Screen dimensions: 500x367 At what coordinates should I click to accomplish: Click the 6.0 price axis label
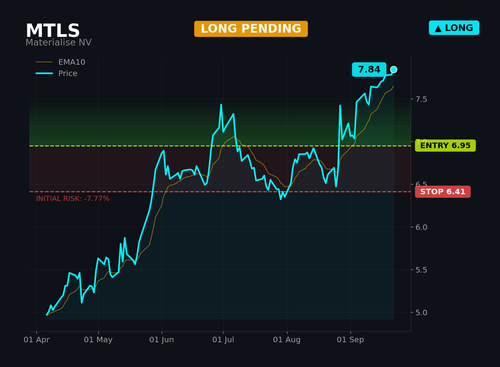click(x=421, y=227)
